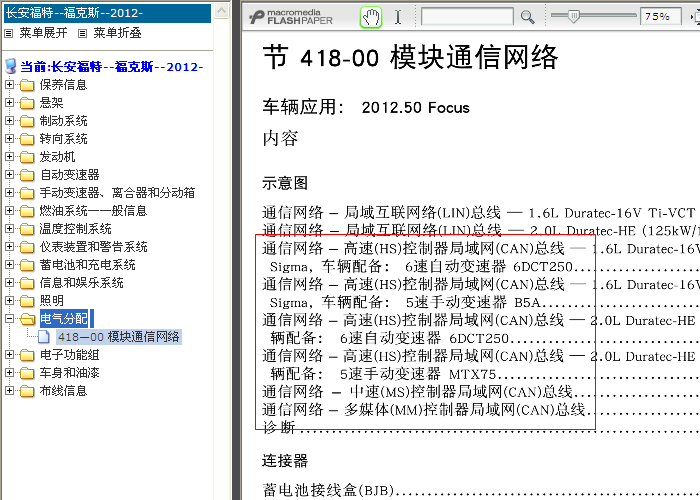Click the folder icon of 悬架

(27, 103)
